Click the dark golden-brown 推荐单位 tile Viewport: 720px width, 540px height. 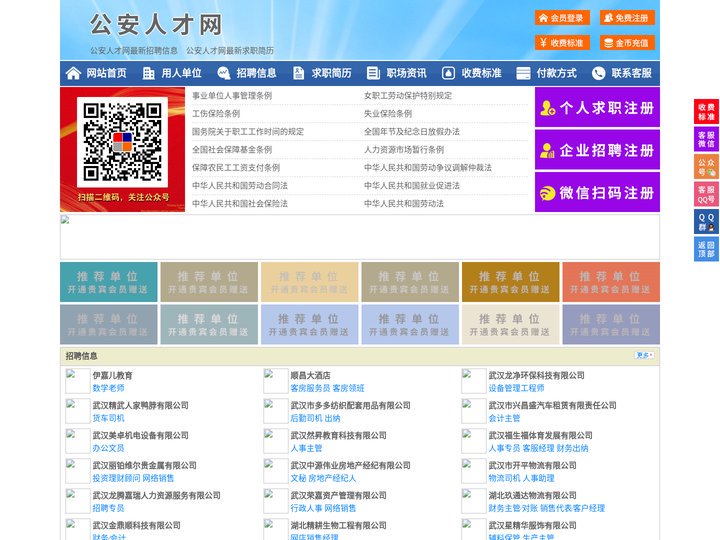pos(510,282)
